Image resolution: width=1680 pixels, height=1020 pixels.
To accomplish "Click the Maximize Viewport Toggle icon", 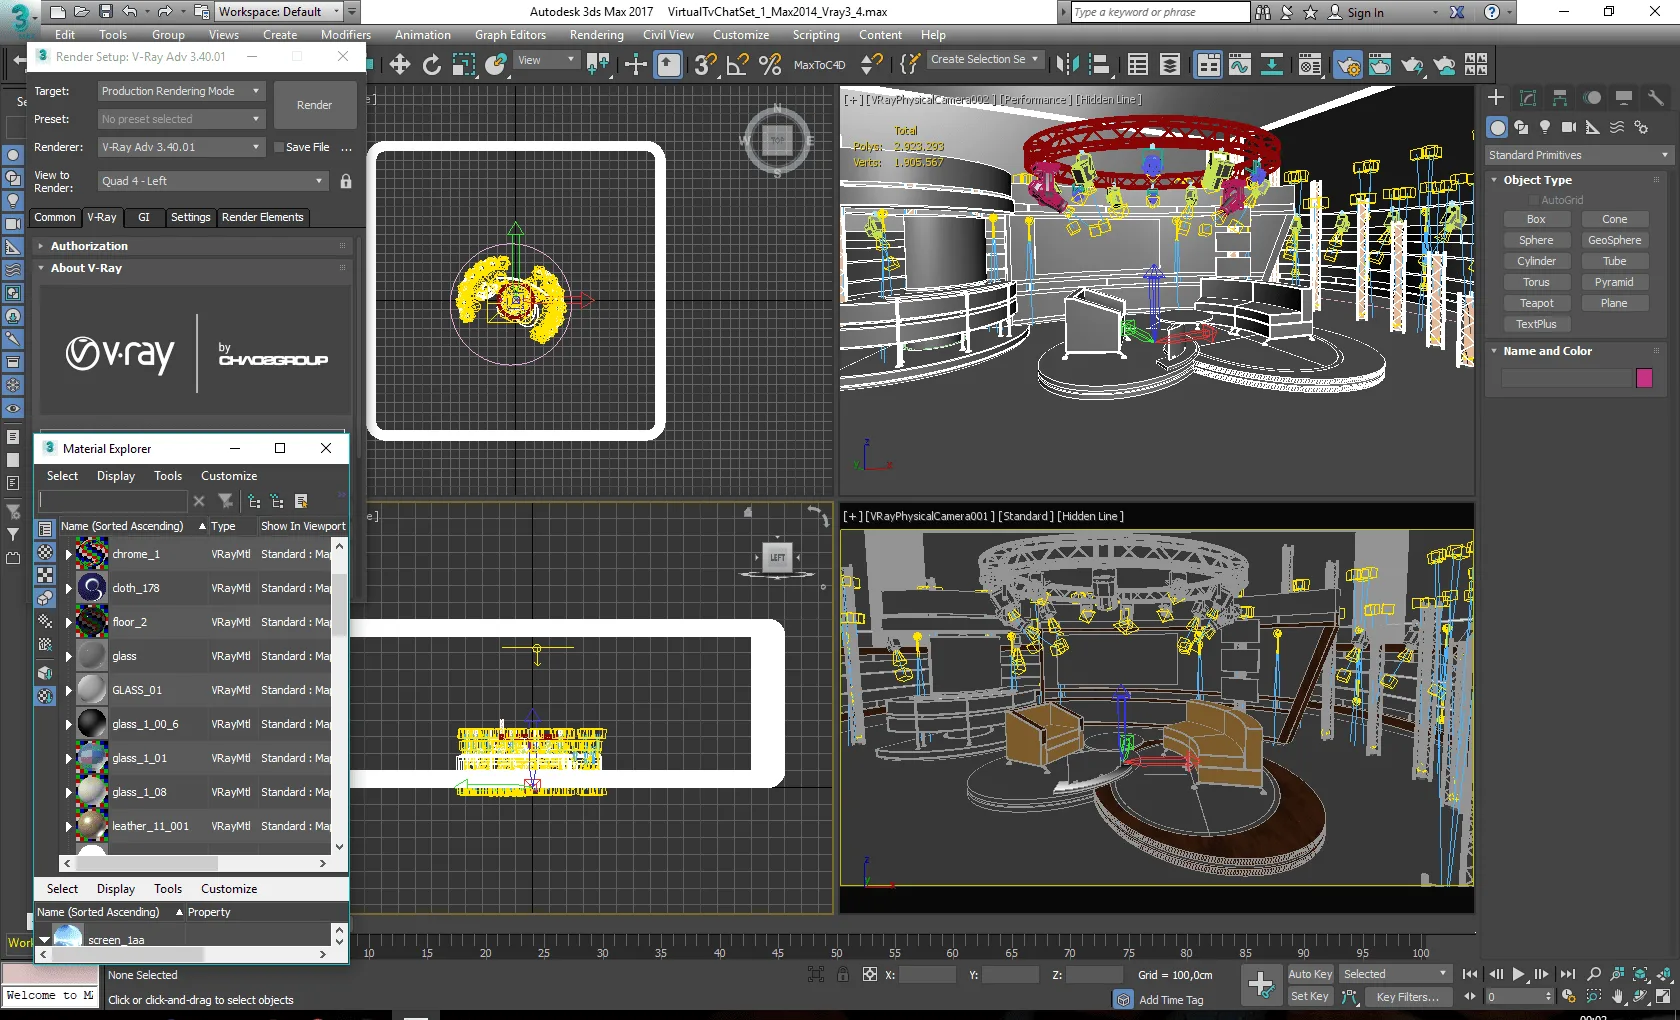I will [1662, 996].
